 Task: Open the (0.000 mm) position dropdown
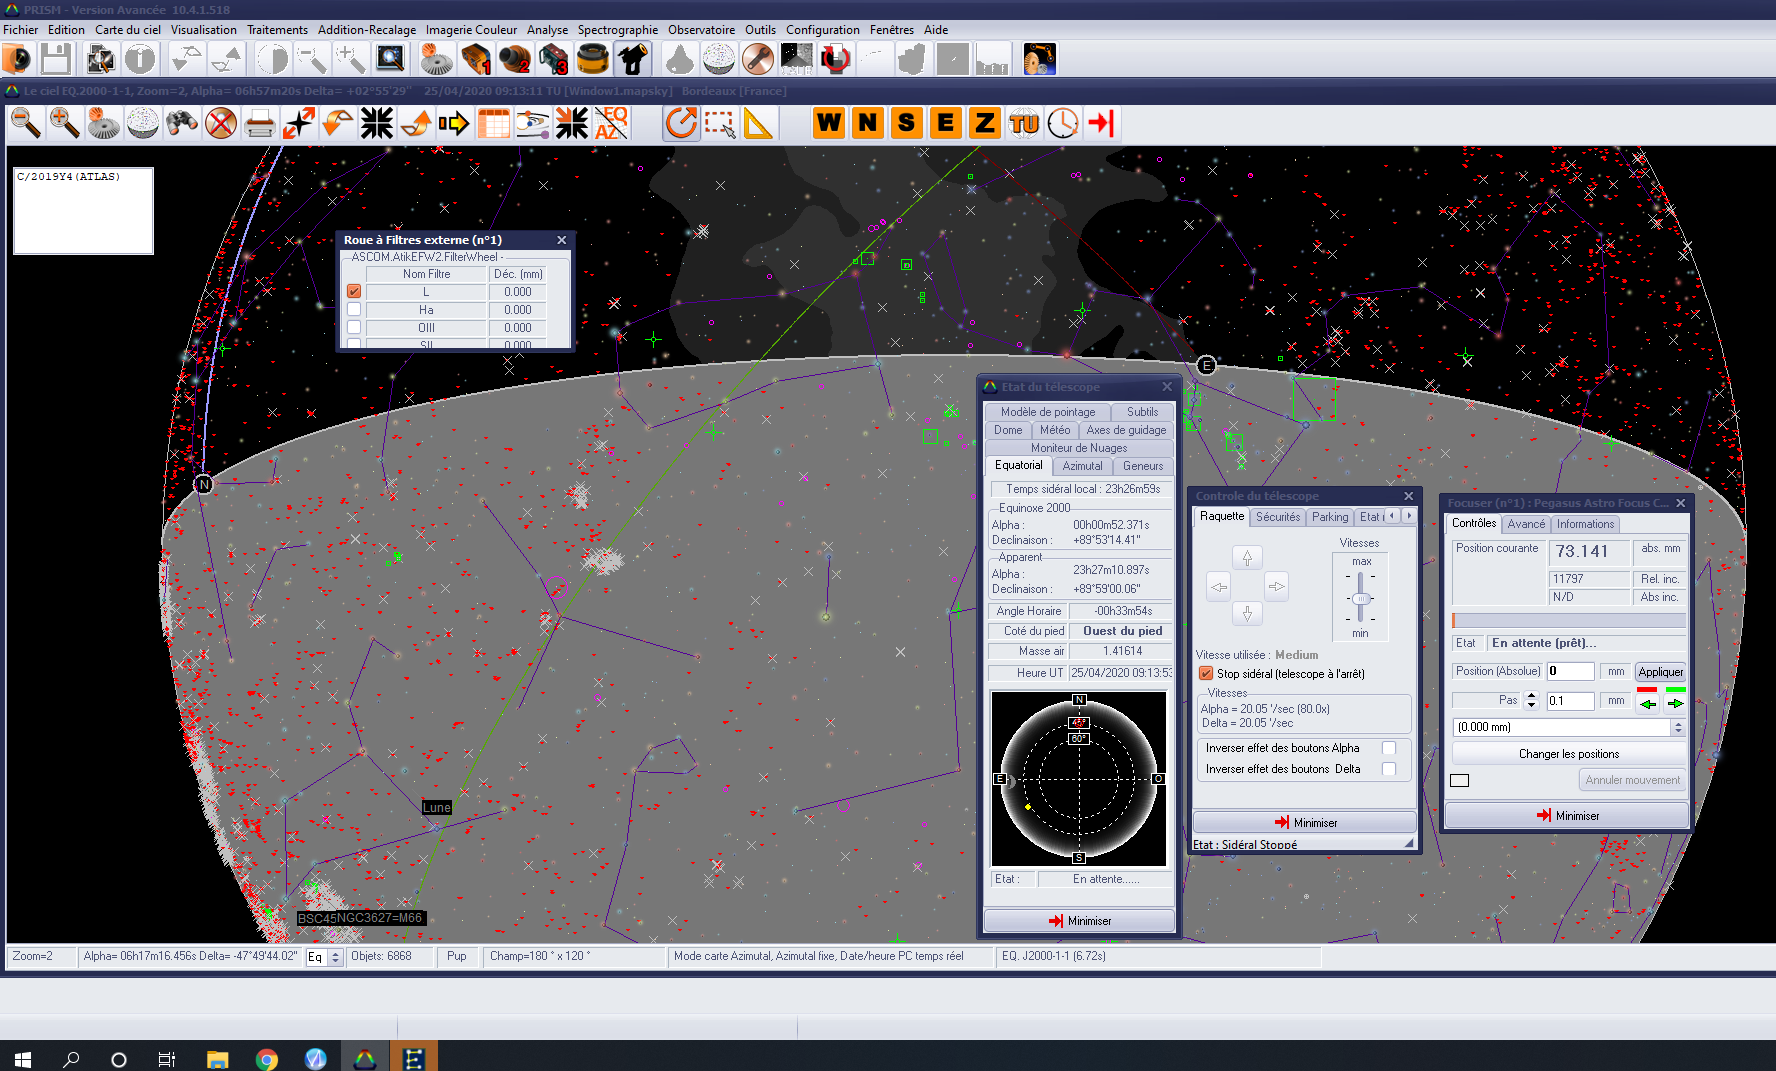1678,727
